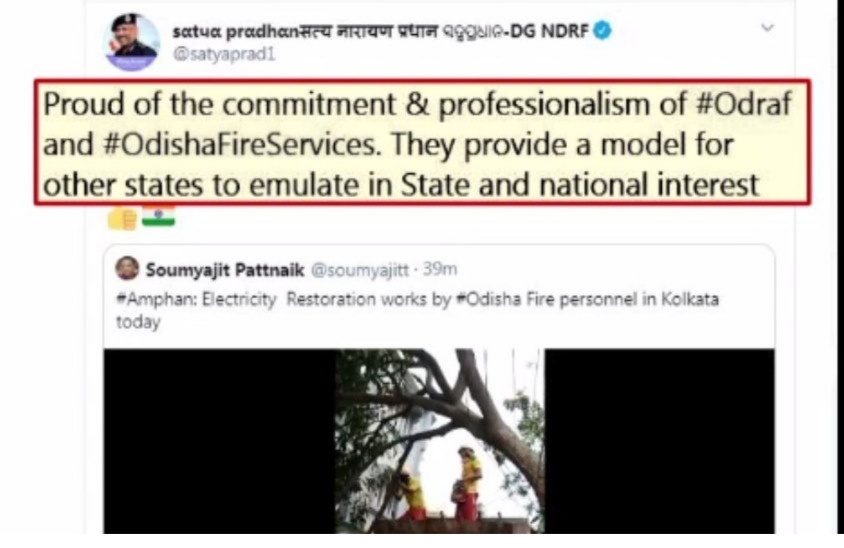This screenshot has height=548, width=844.
Task: Follow the #OdishaFireServices hashtag
Action: tap(241, 144)
